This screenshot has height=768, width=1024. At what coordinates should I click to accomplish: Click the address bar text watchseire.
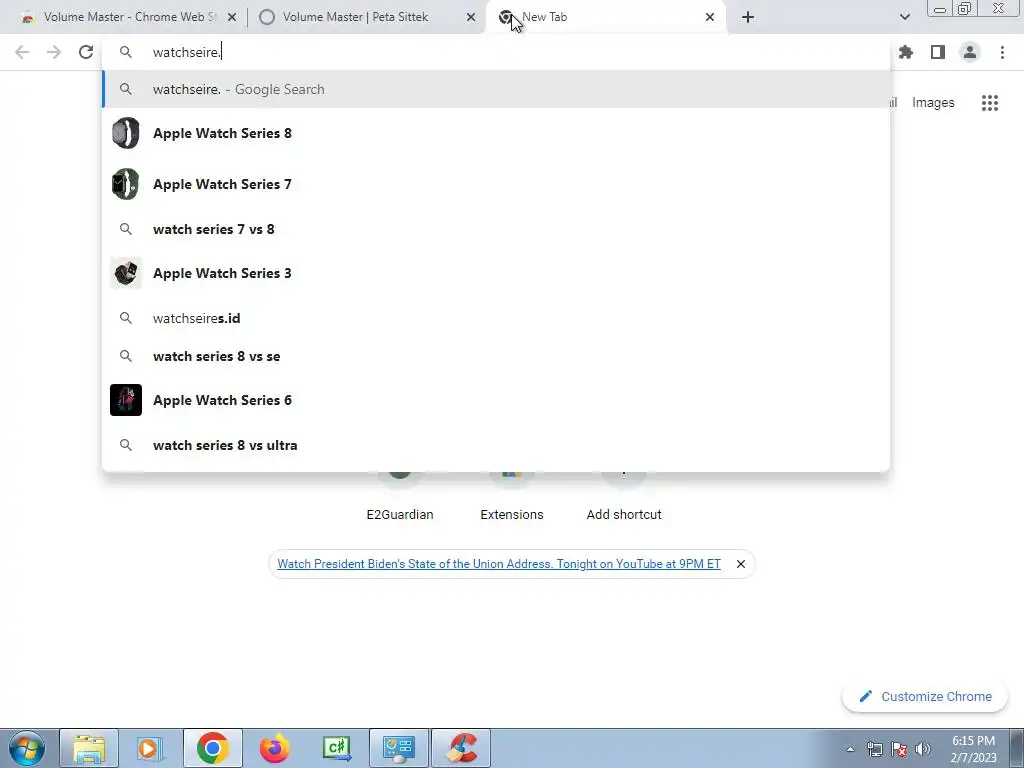coord(187,52)
